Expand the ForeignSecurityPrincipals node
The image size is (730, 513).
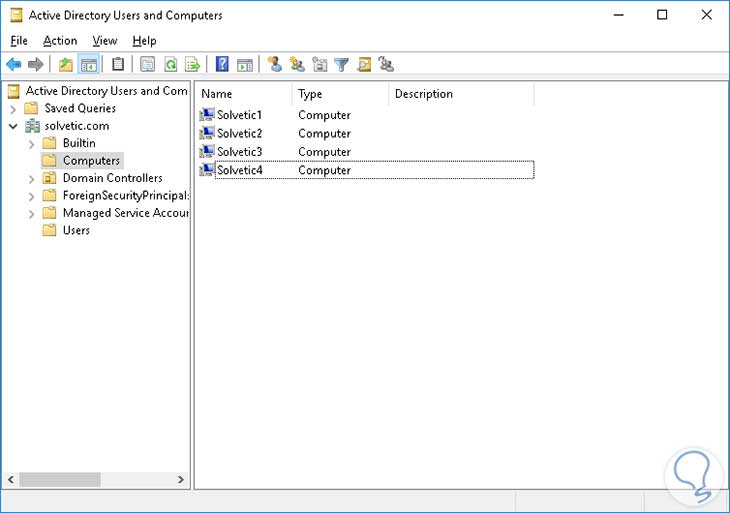[x=31, y=196]
